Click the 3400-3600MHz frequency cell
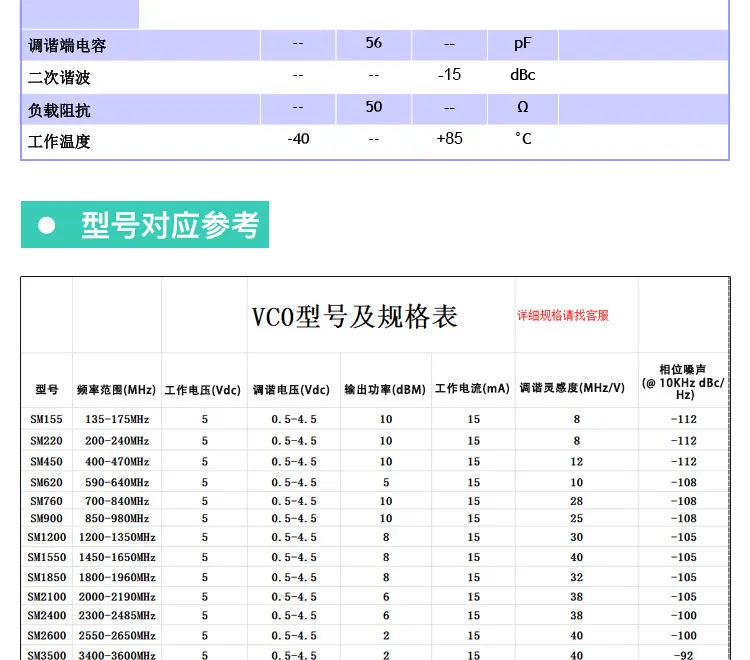The width and height of the screenshot is (750, 660). 117,655
